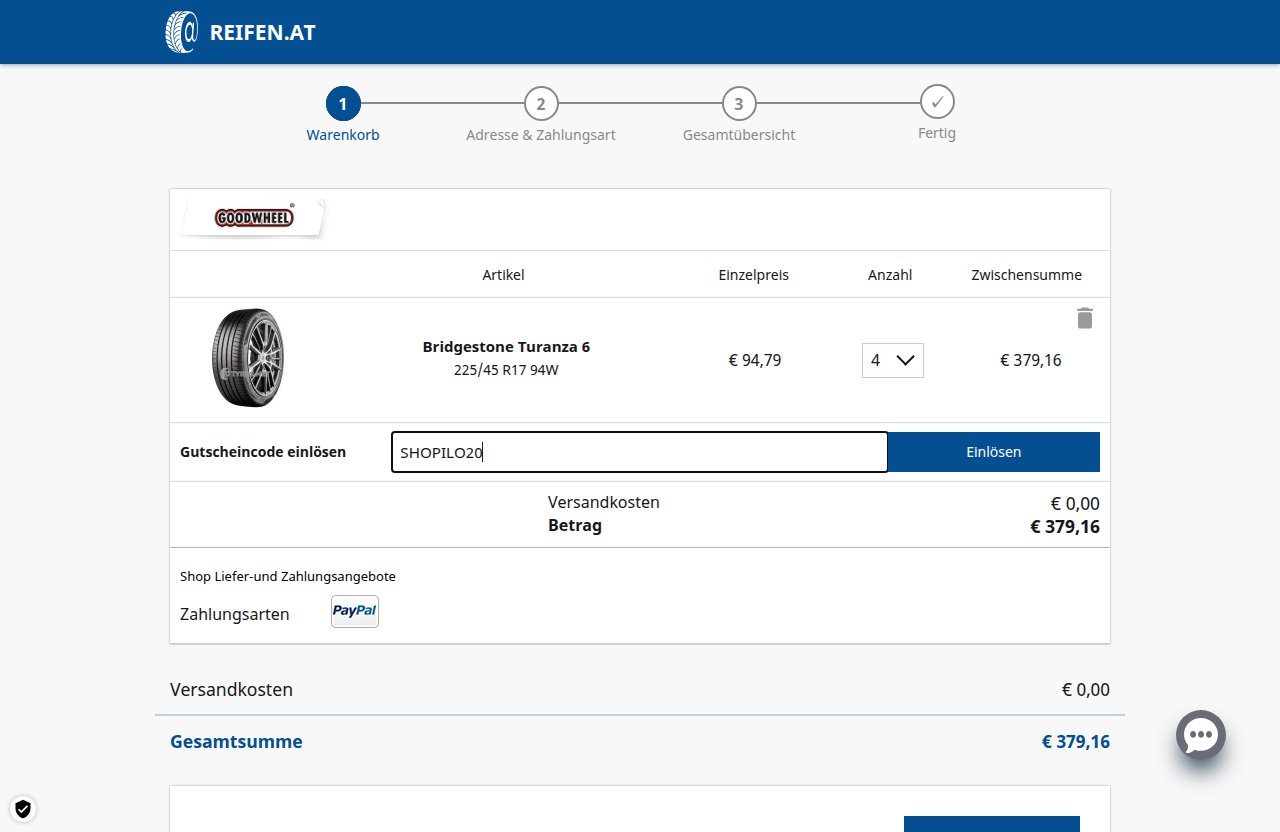Open the REIFEN.AT homepage via tire logo
Screen dimensions: 1280x832
pyautogui.click(x=182, y=32)
